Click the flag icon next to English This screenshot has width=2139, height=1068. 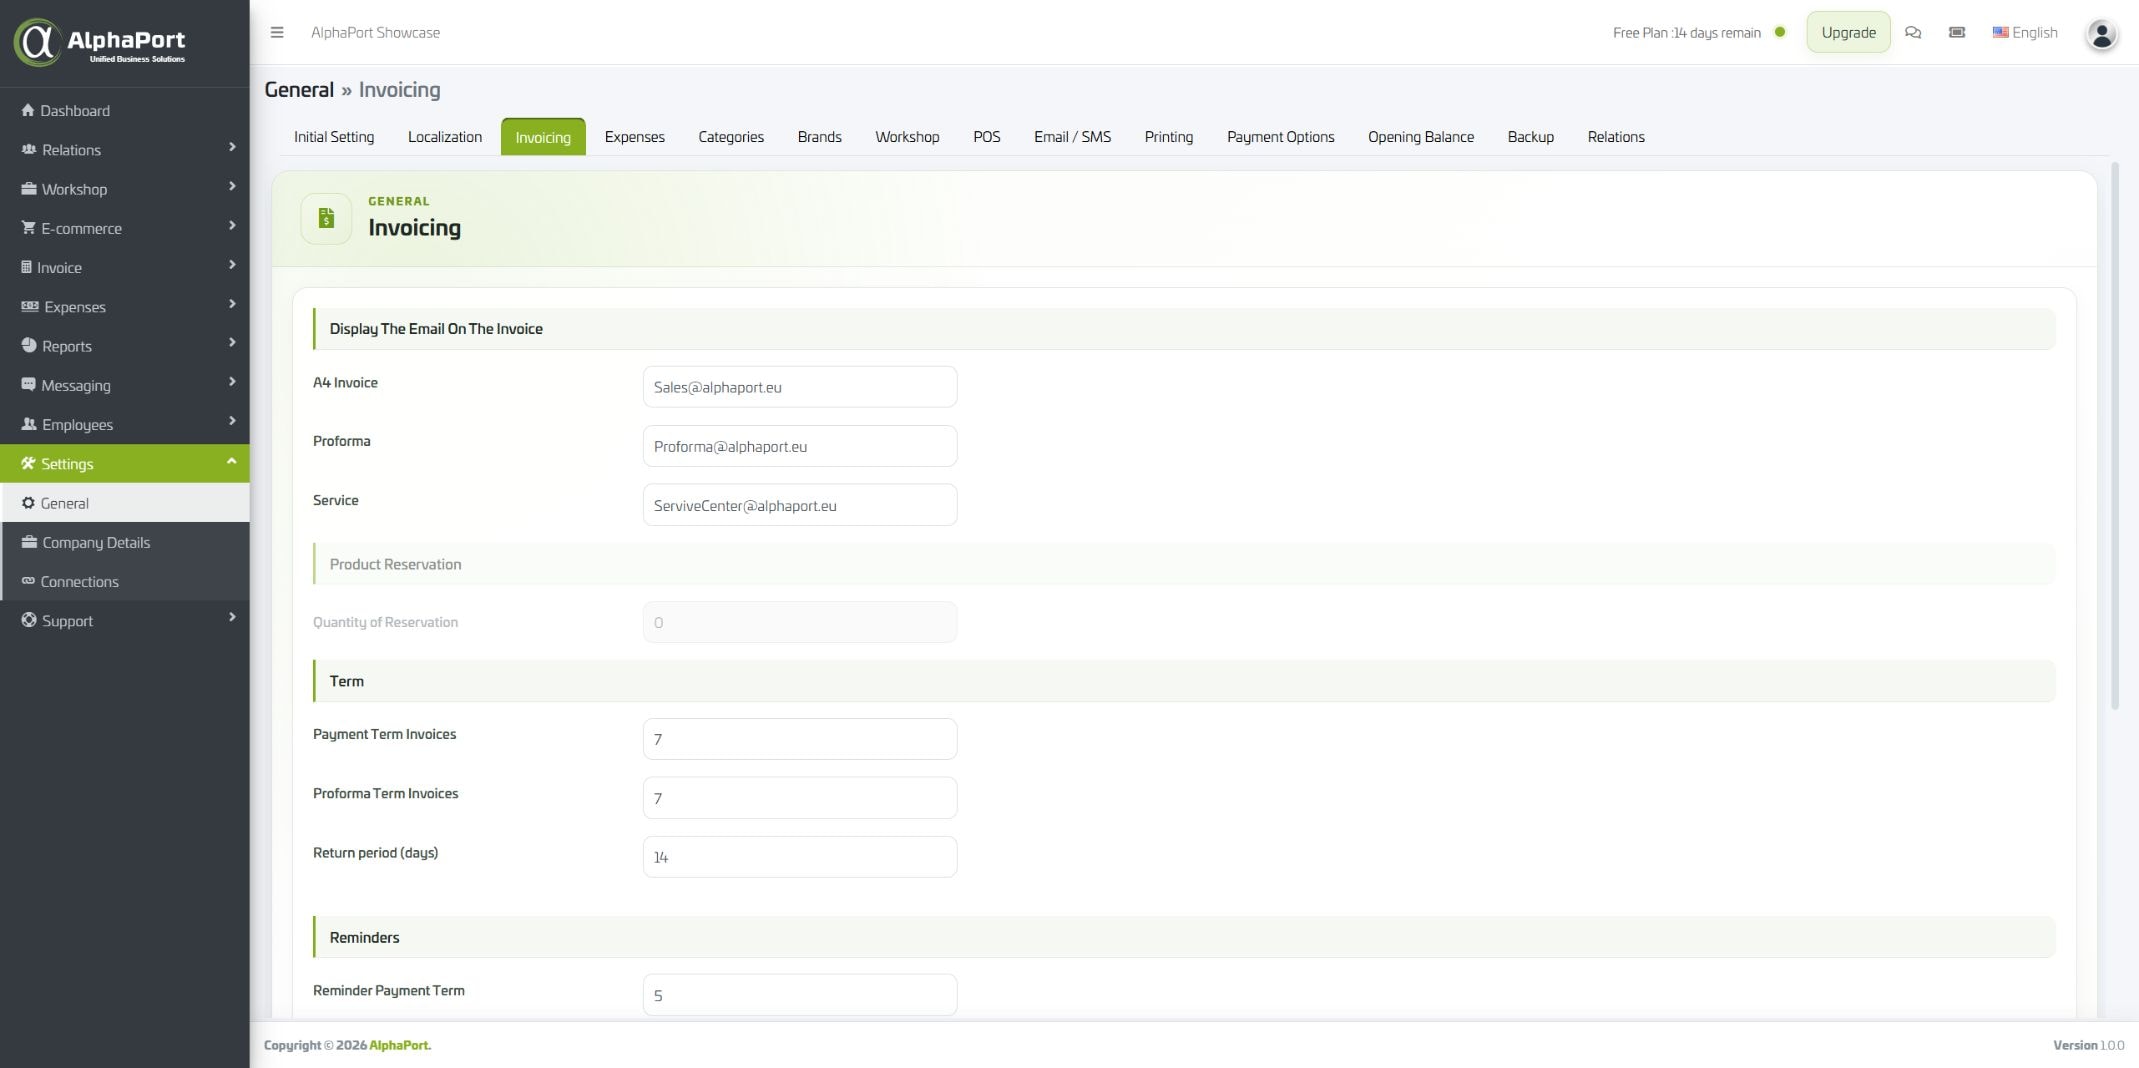tap(2000, 32)
